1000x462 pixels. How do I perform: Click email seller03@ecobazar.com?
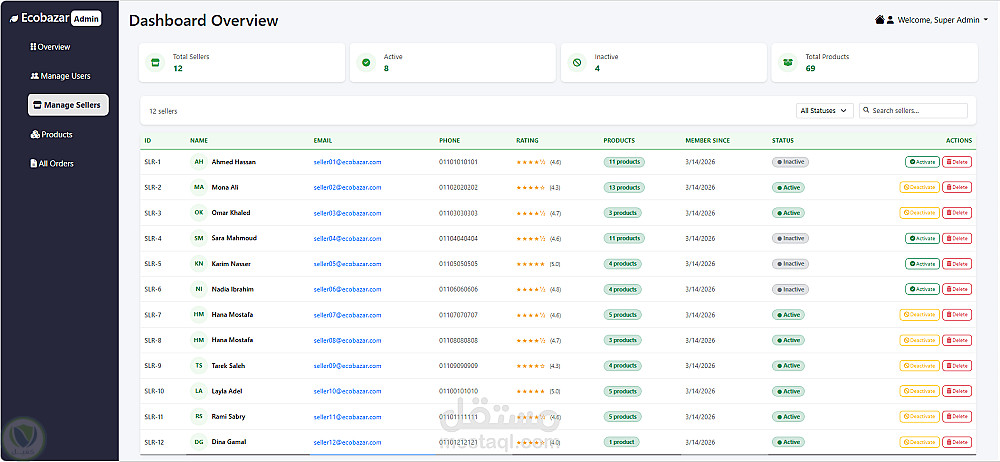[x=348, y=213]
